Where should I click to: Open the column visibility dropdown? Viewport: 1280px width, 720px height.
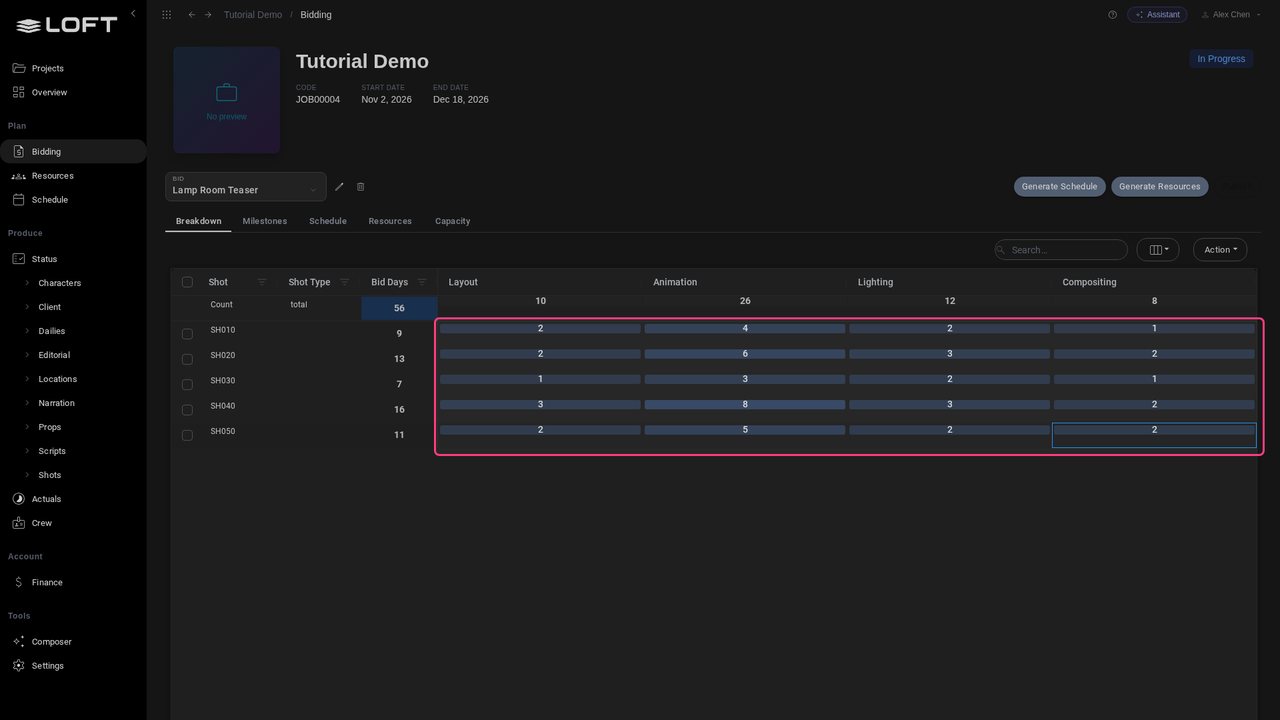click(x=1158, y=250)
